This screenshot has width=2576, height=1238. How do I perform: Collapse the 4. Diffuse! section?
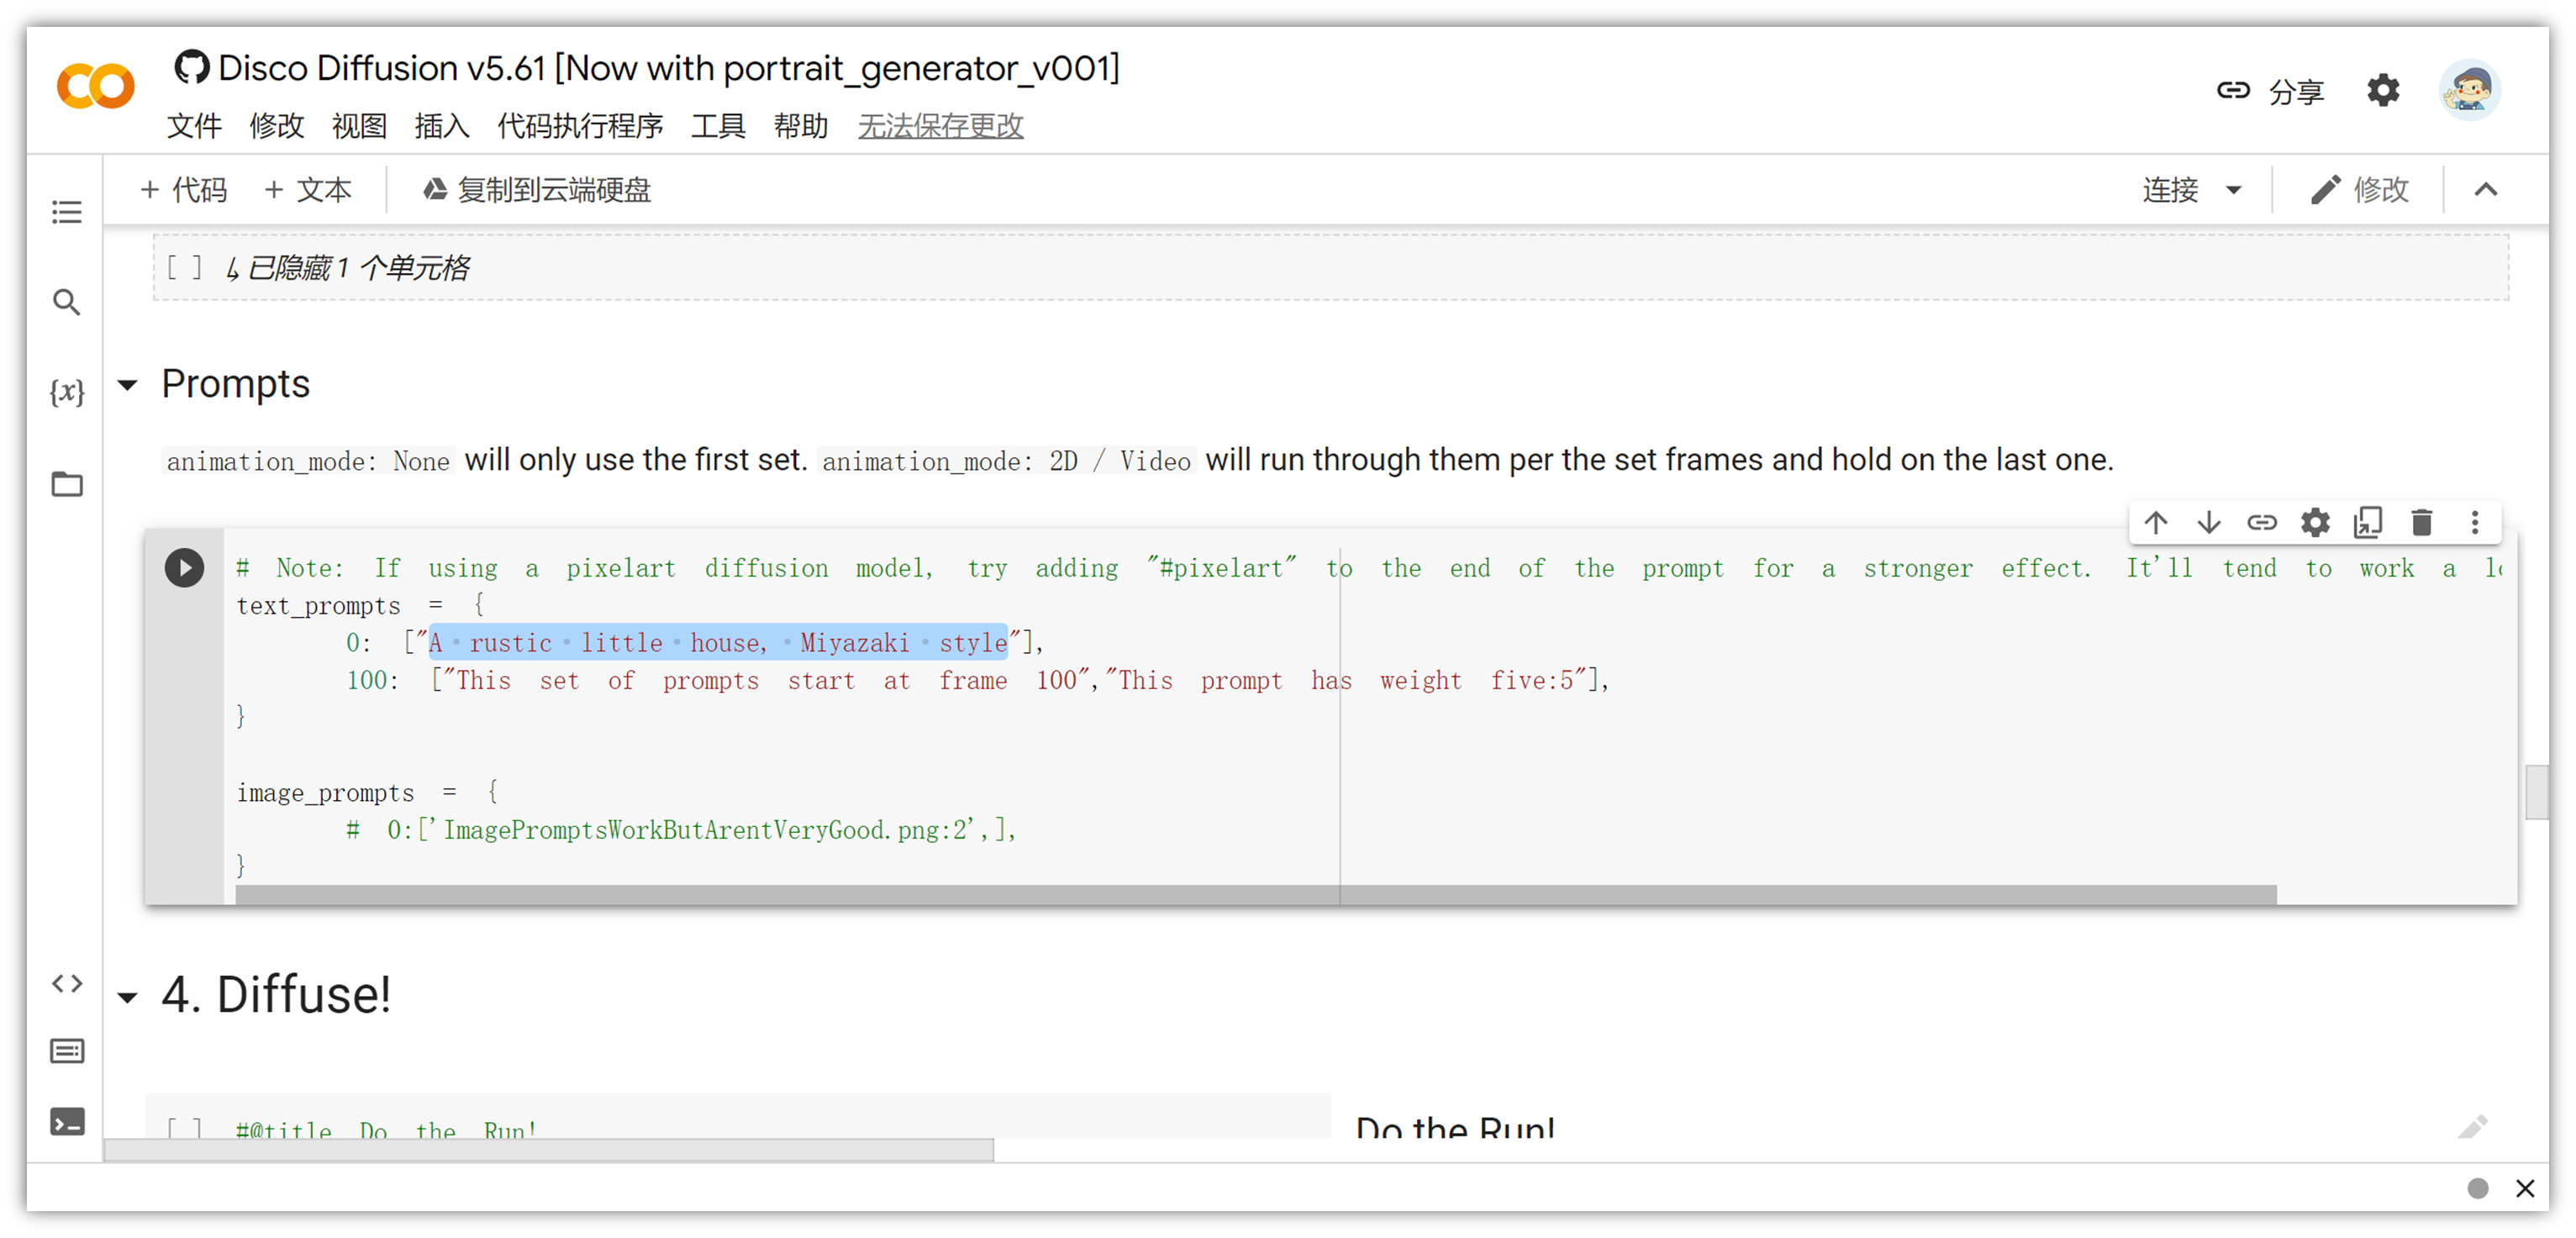click(127, 997)
